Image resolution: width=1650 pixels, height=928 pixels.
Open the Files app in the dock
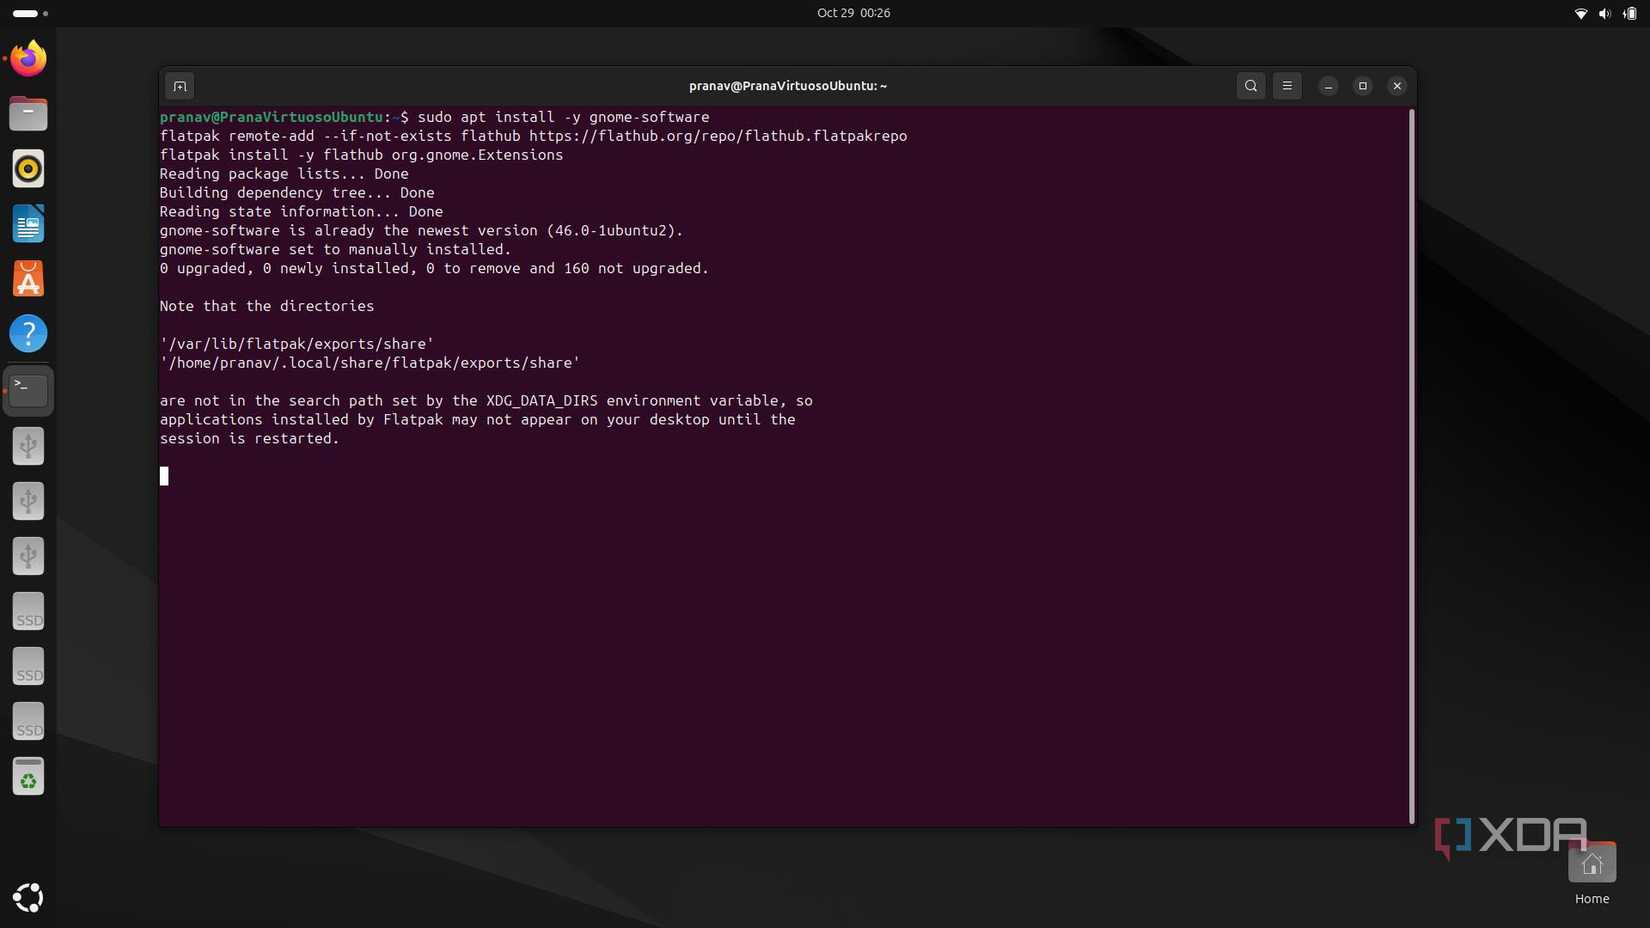pos(27,113)
